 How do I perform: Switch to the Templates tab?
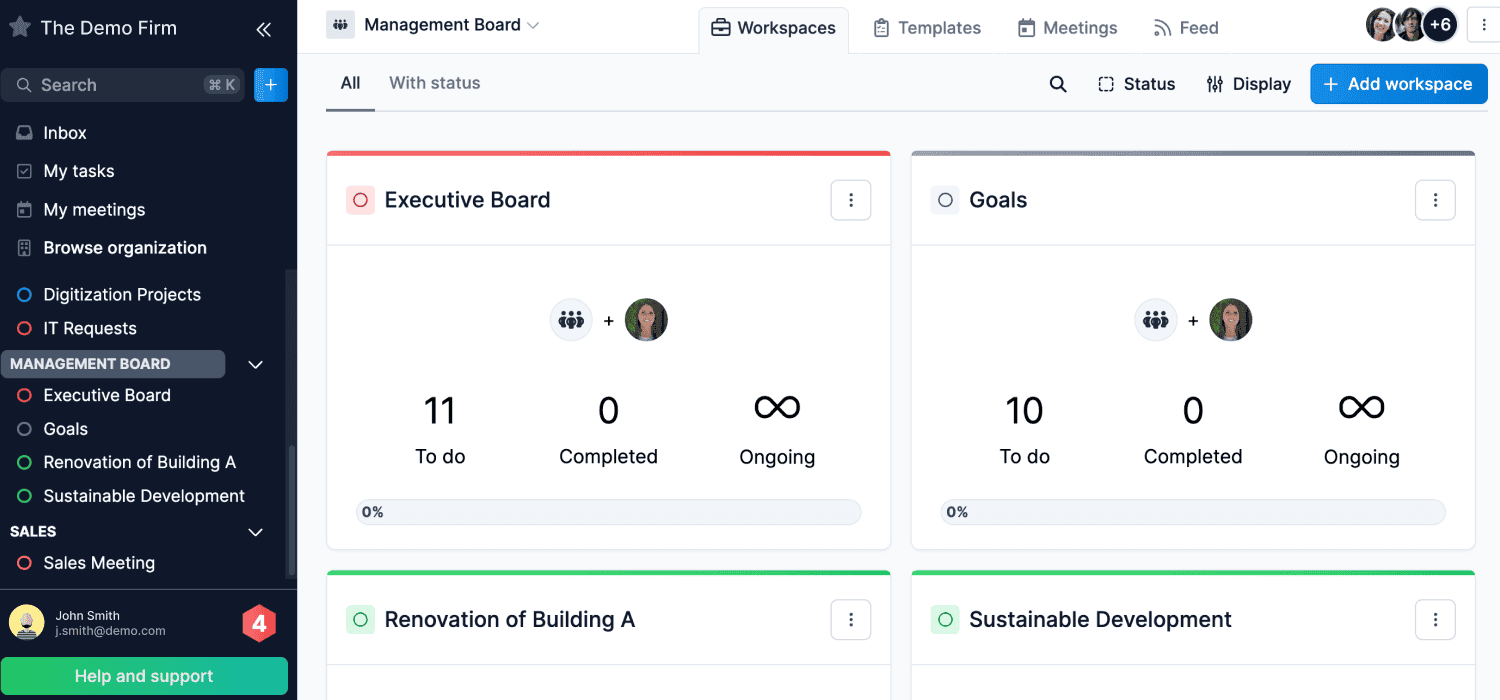click(927, 28)
